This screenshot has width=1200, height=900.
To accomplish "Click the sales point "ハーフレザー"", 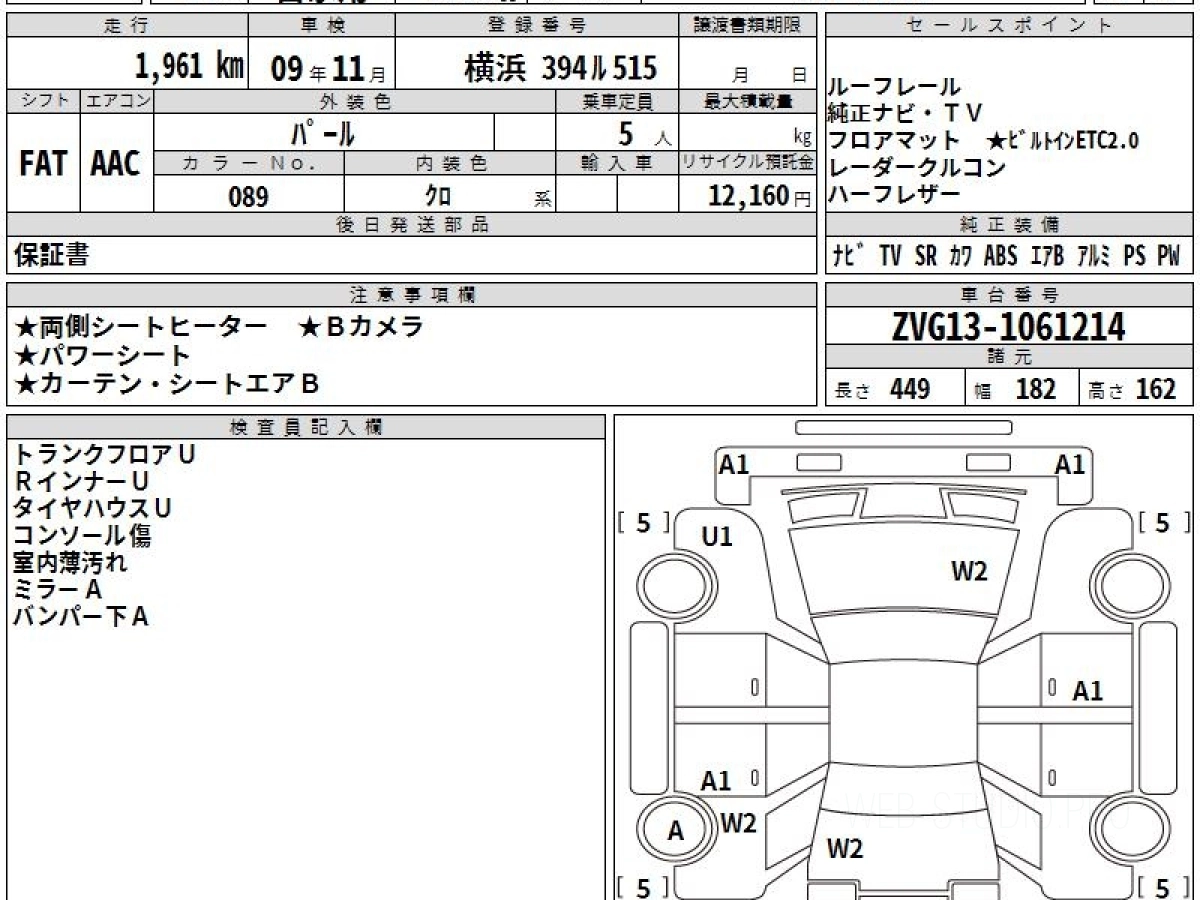I will (x=894, y=194).
